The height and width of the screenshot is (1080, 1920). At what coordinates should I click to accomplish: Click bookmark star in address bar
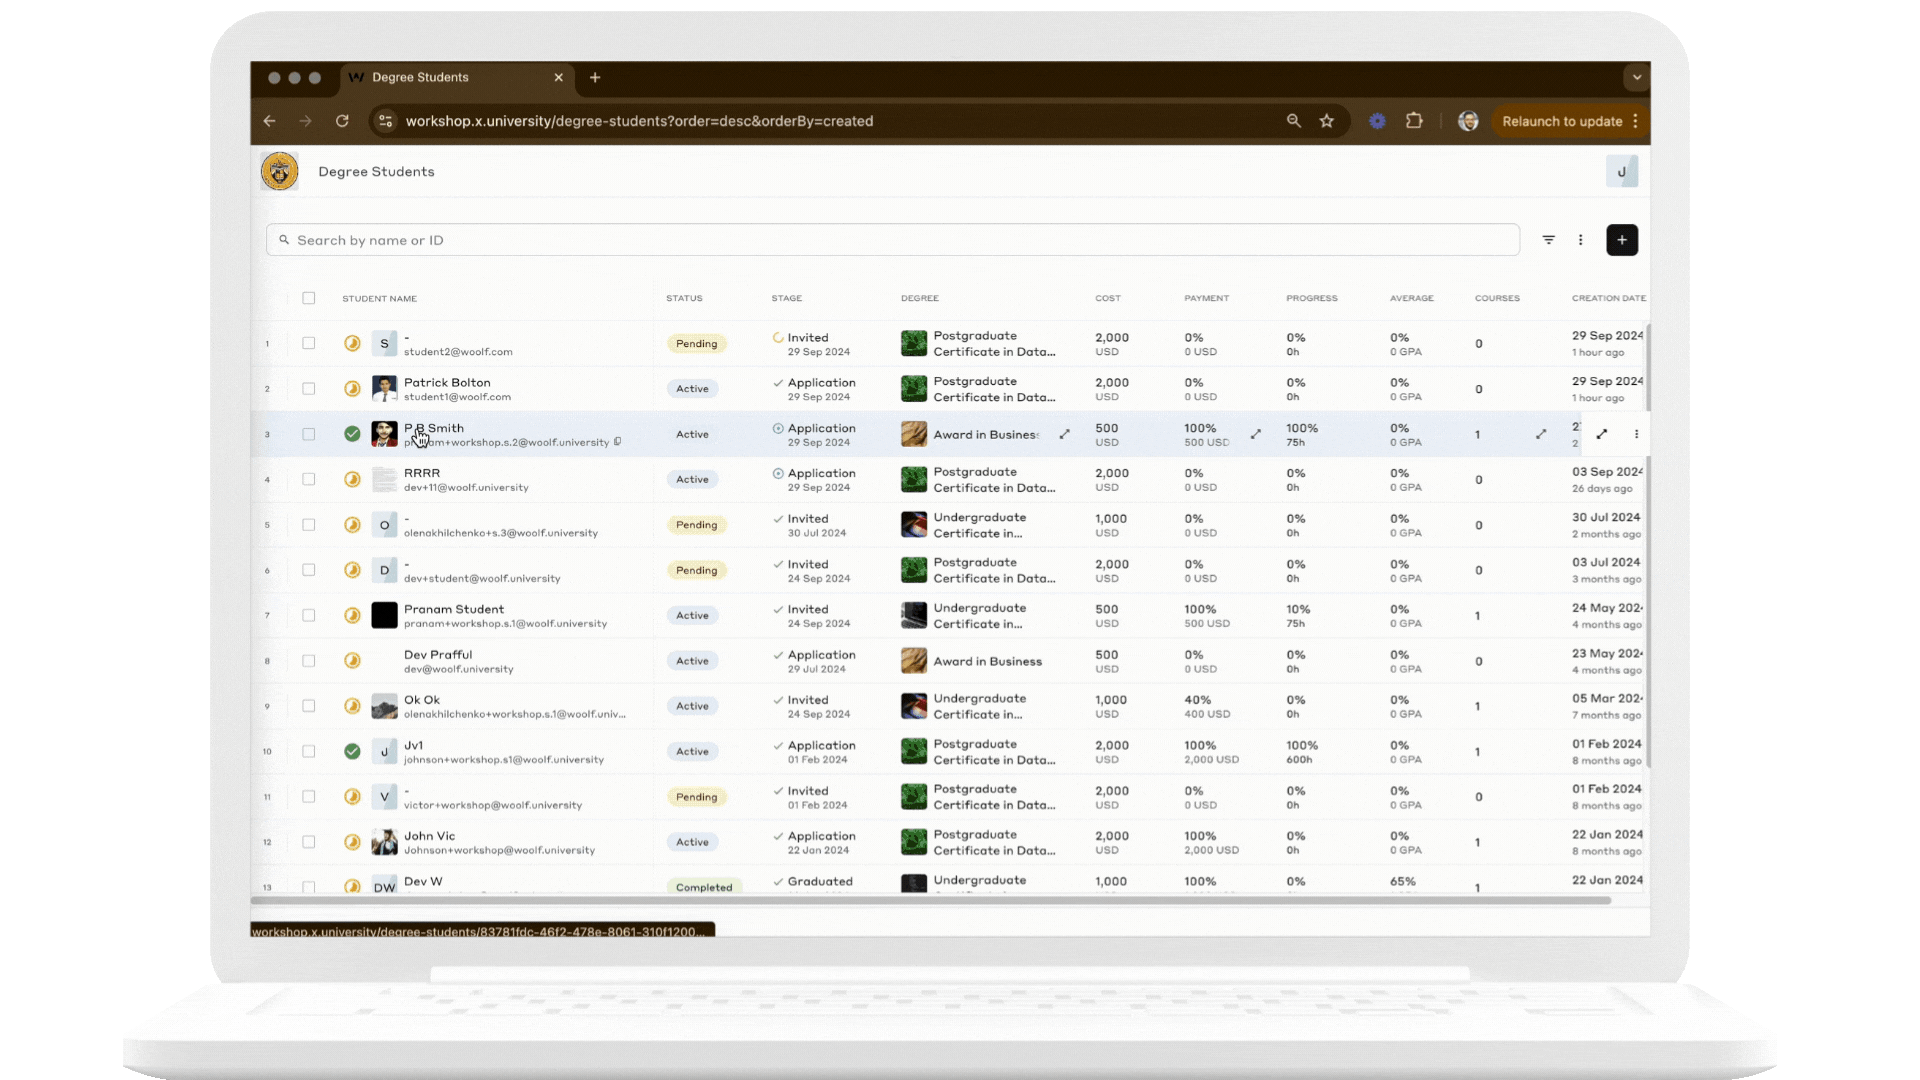point(1326,121)
